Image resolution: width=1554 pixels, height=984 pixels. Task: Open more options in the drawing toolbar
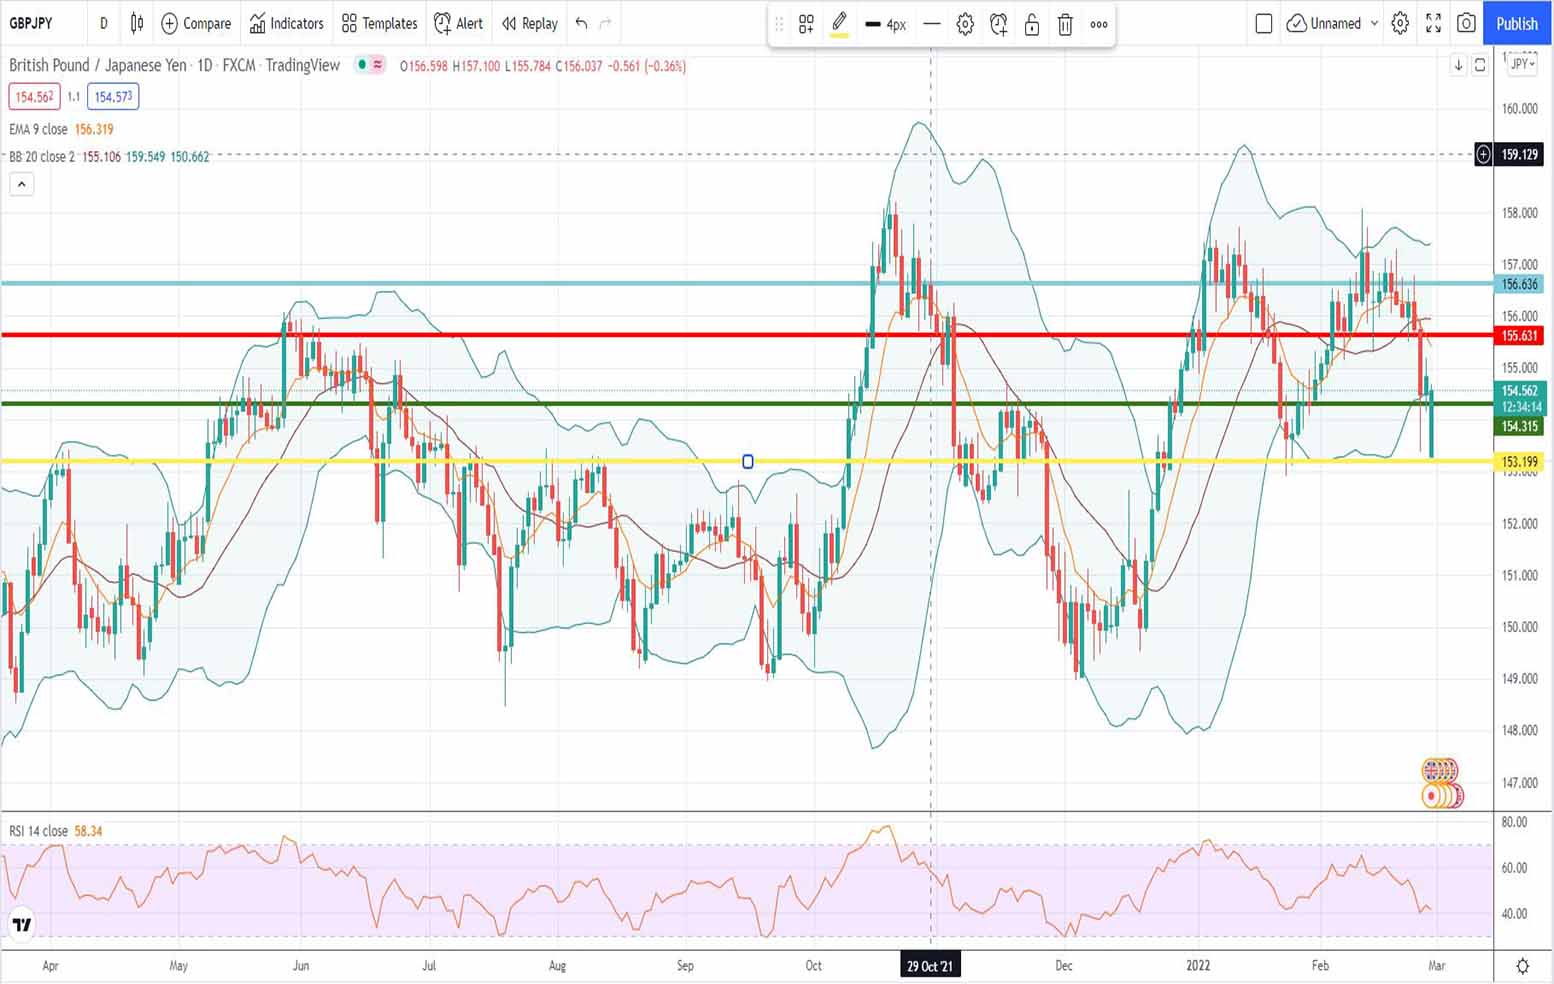pyautogui.click(x=1099, y=25)
